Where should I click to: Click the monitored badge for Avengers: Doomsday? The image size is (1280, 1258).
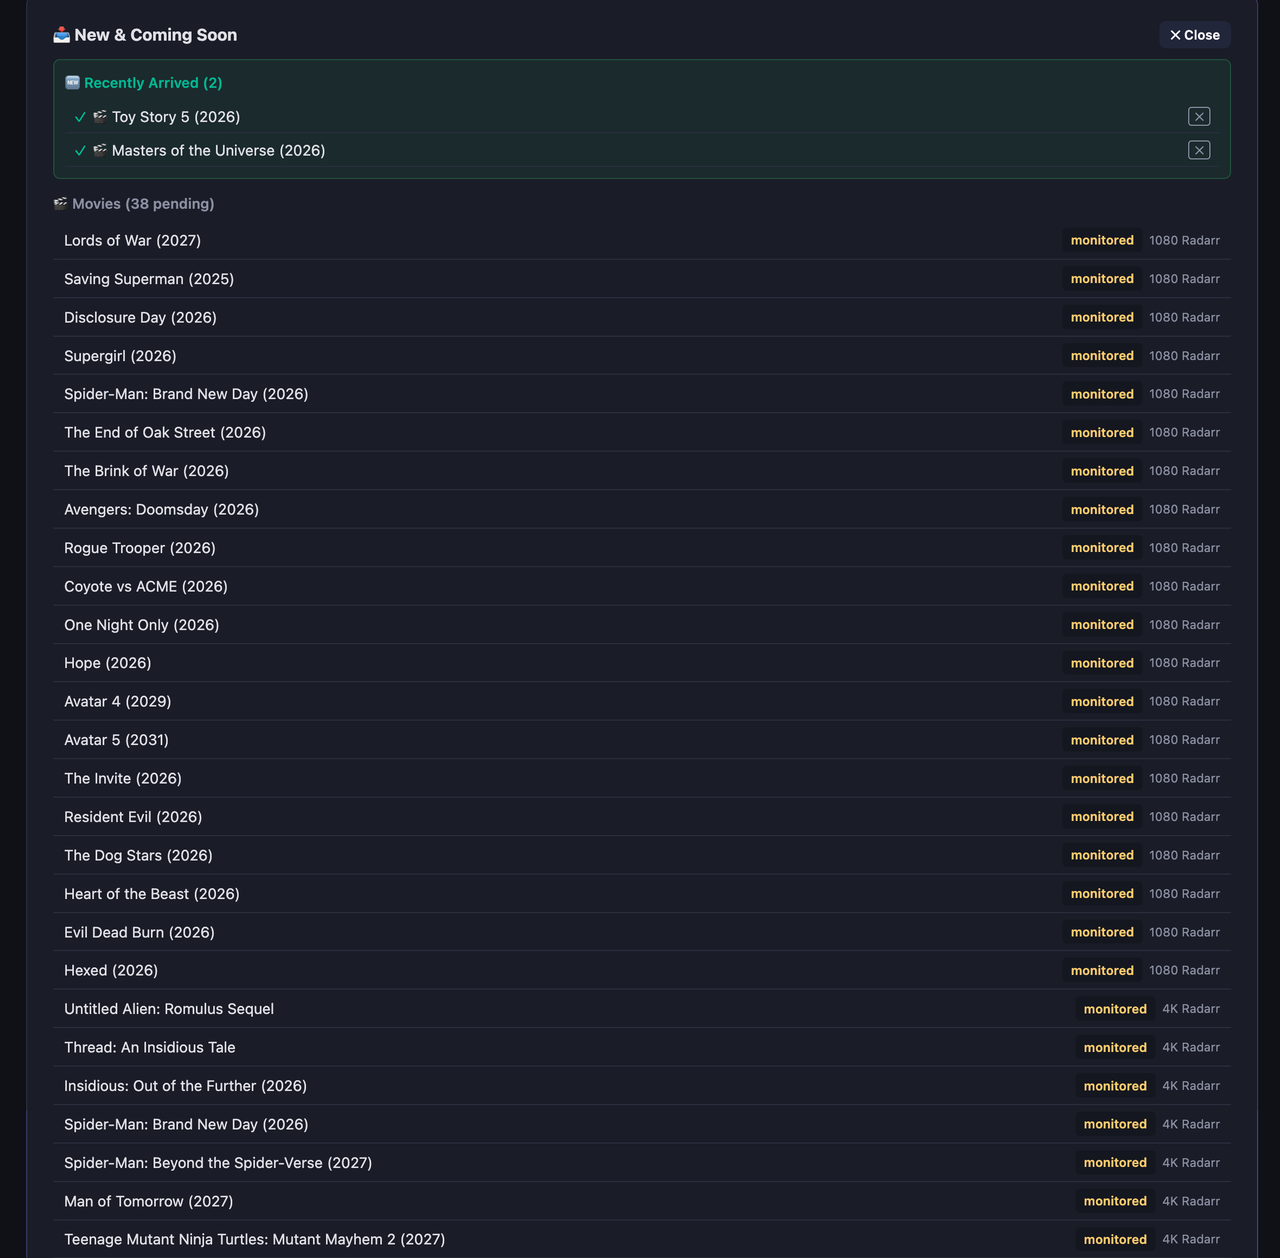[1102, 509]
